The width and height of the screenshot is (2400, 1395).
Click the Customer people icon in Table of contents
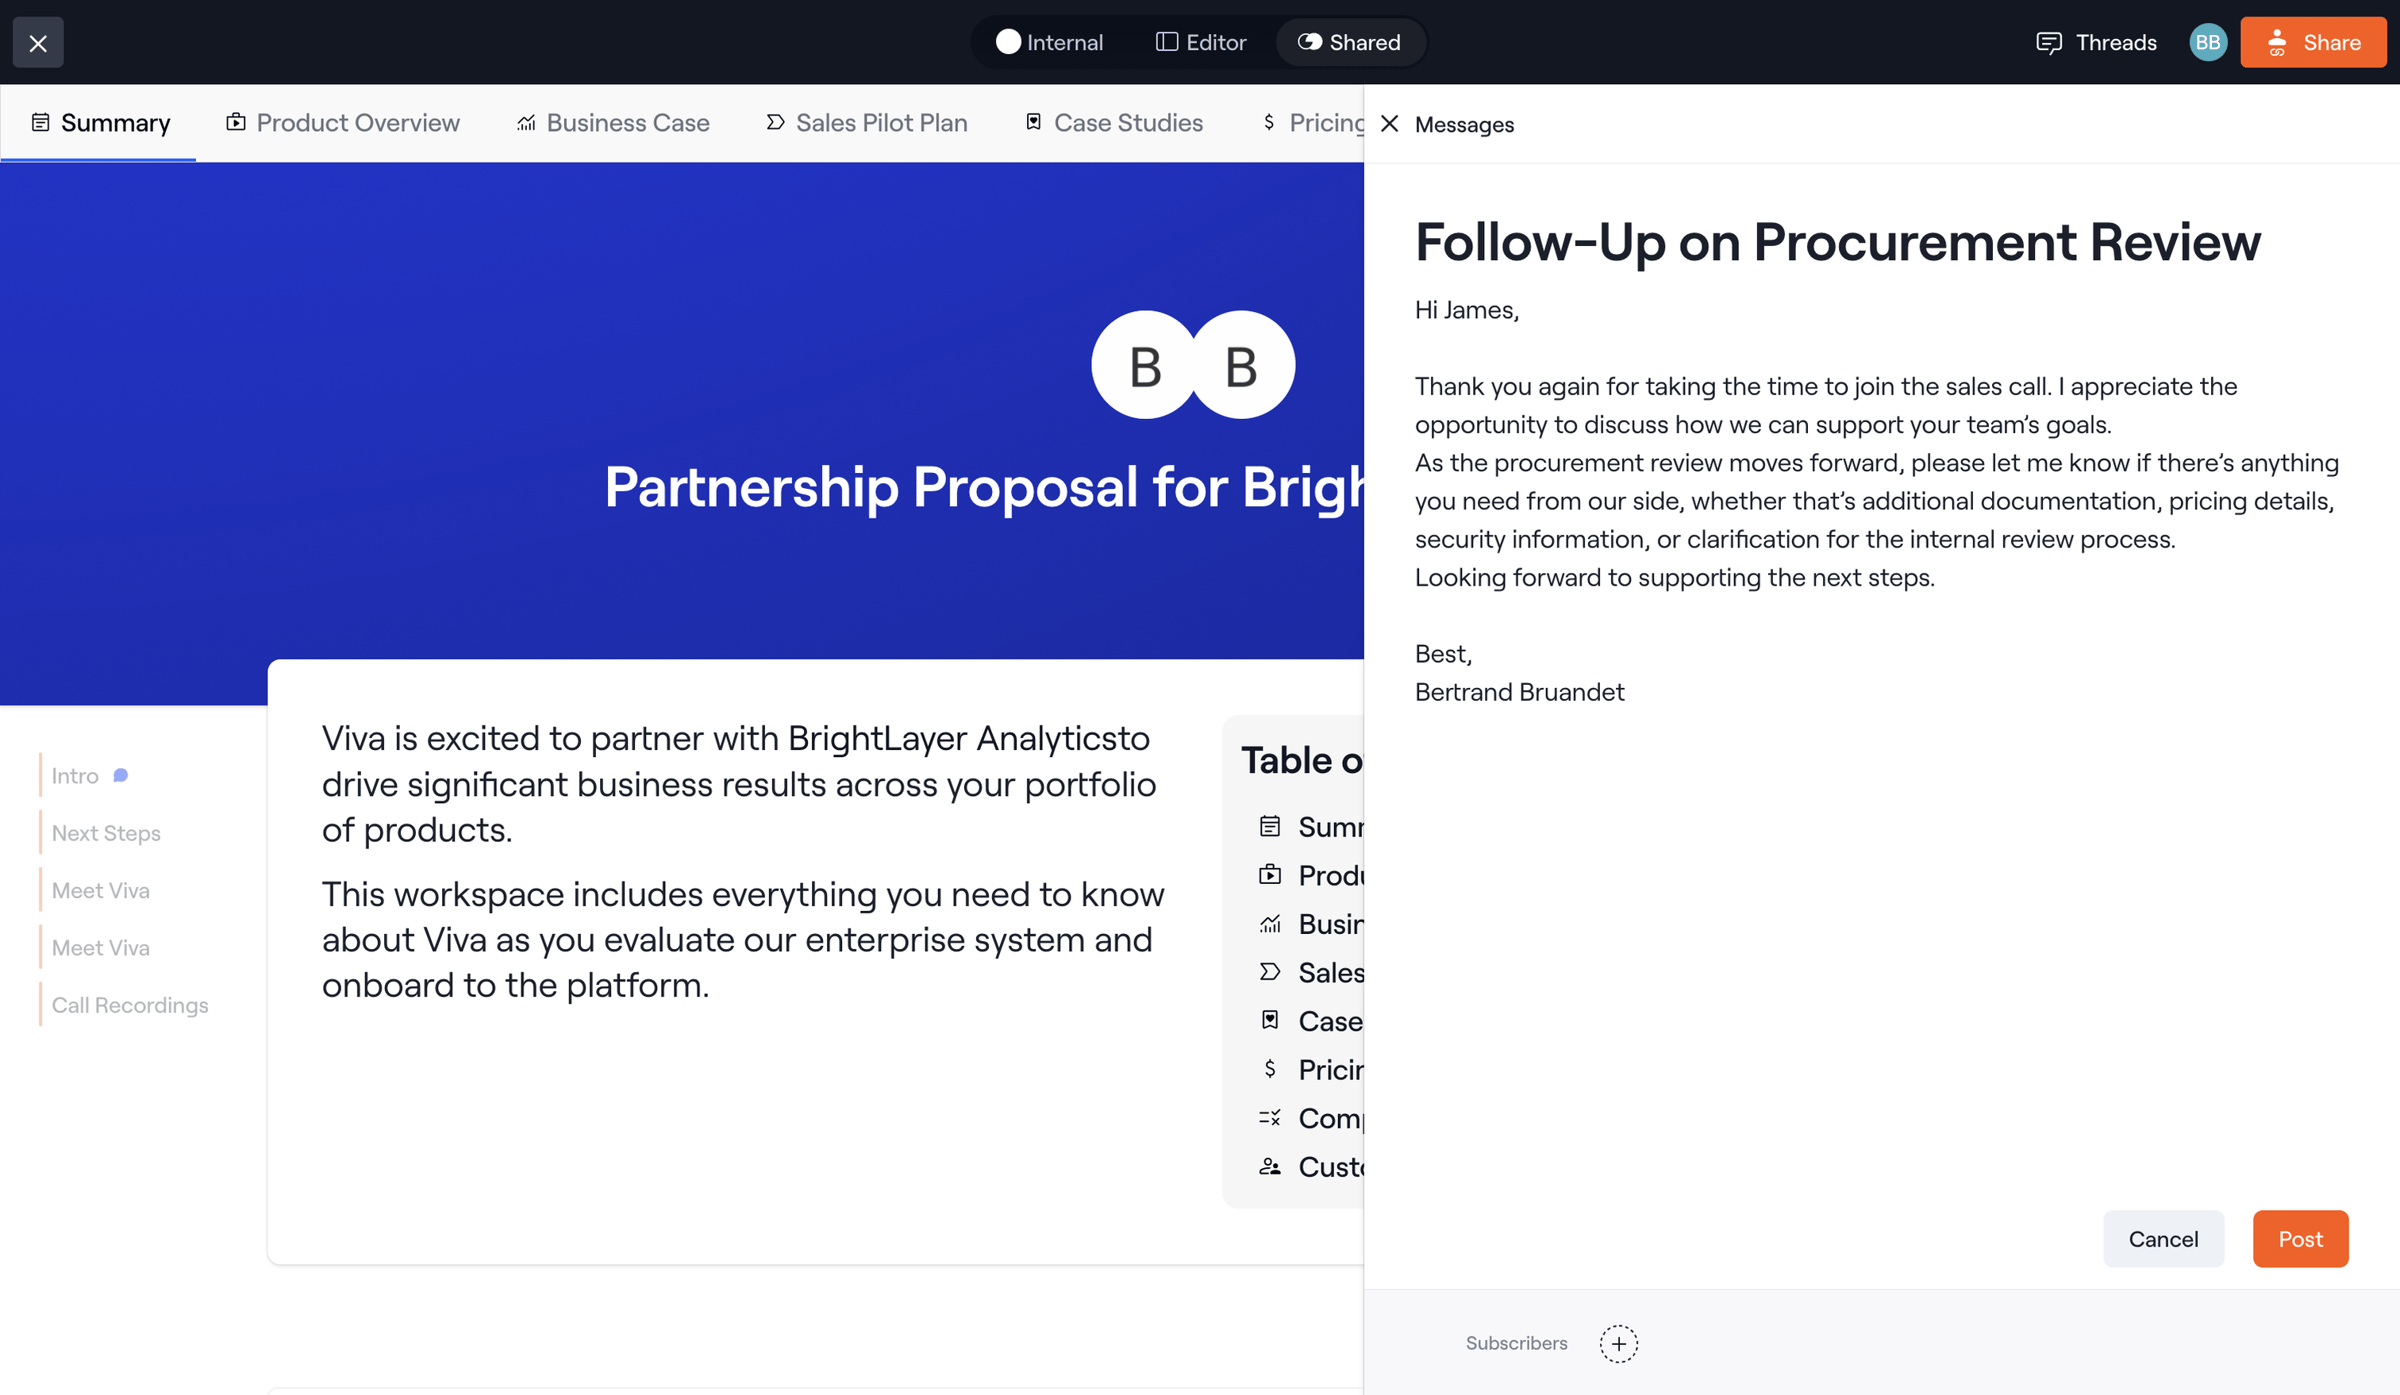(1269, 1166)
